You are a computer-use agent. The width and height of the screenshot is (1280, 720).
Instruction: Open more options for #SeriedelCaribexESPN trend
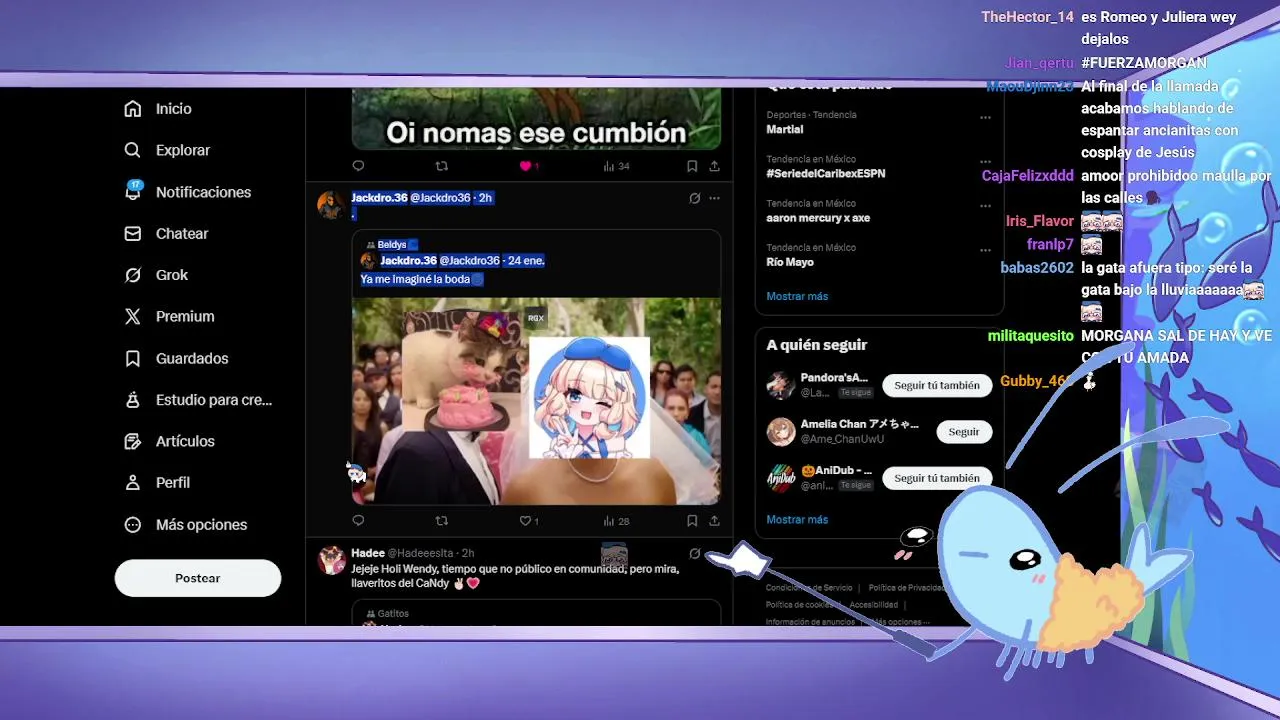coord(985,161)
